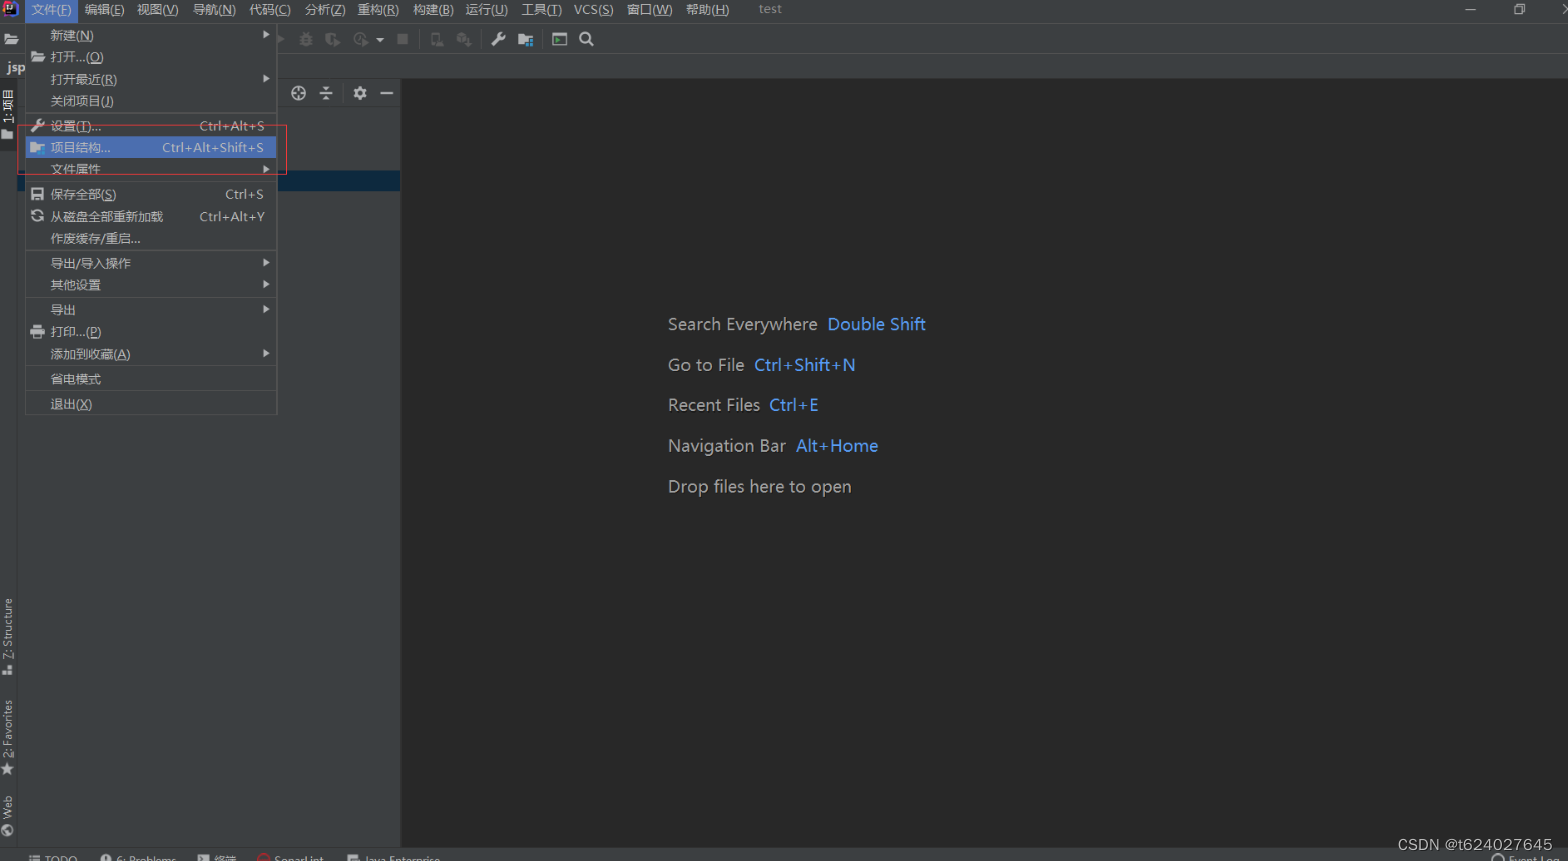Open the SonarLint bottom tab
Image resolution: width=1568 pixels, height=861 pixels.
click(291, 857)
